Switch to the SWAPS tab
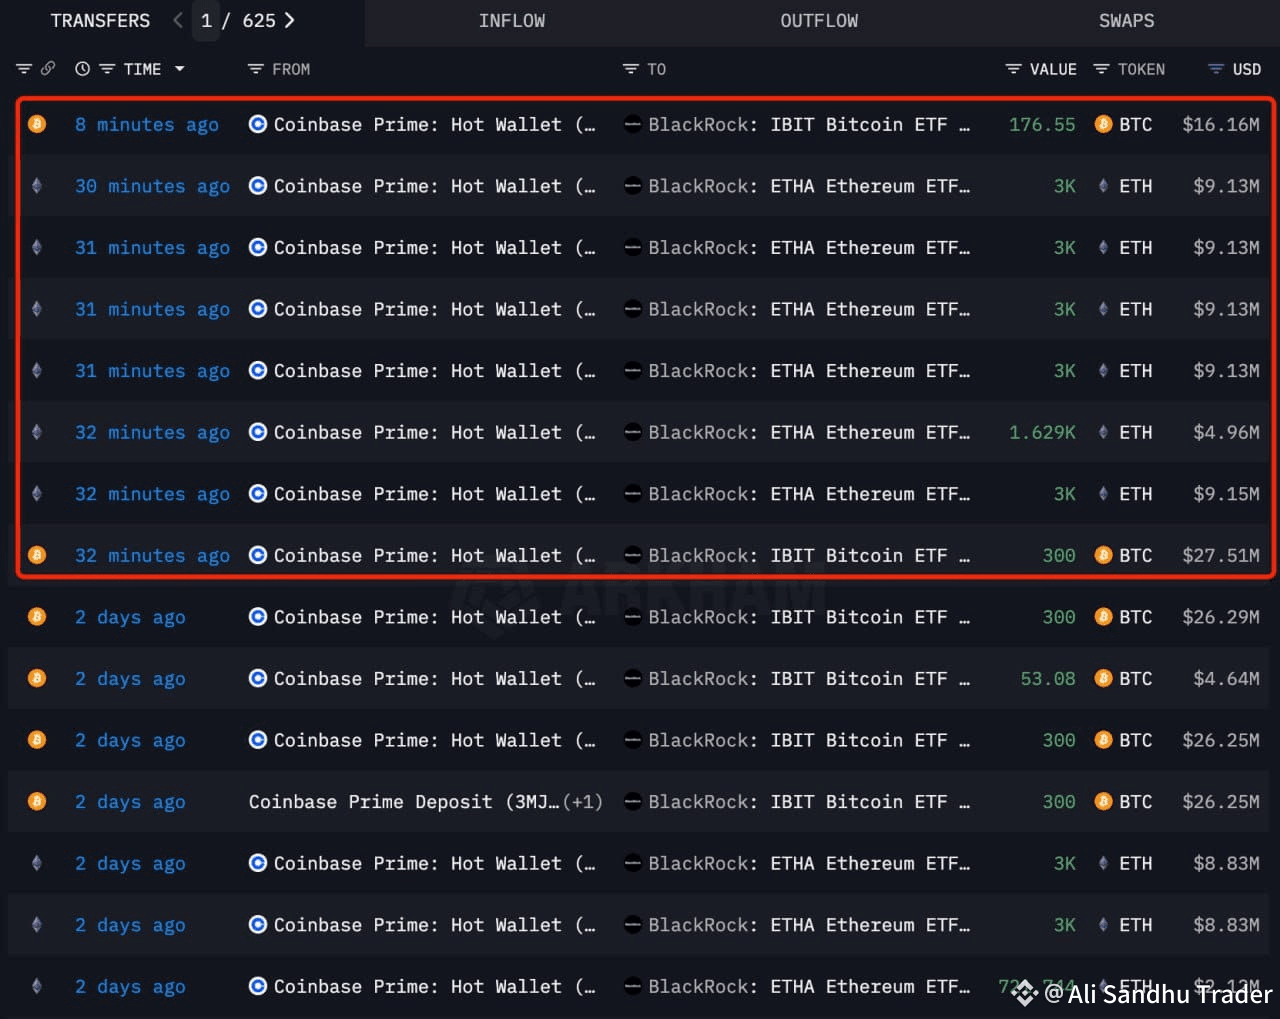 (x=1127, y=21)
